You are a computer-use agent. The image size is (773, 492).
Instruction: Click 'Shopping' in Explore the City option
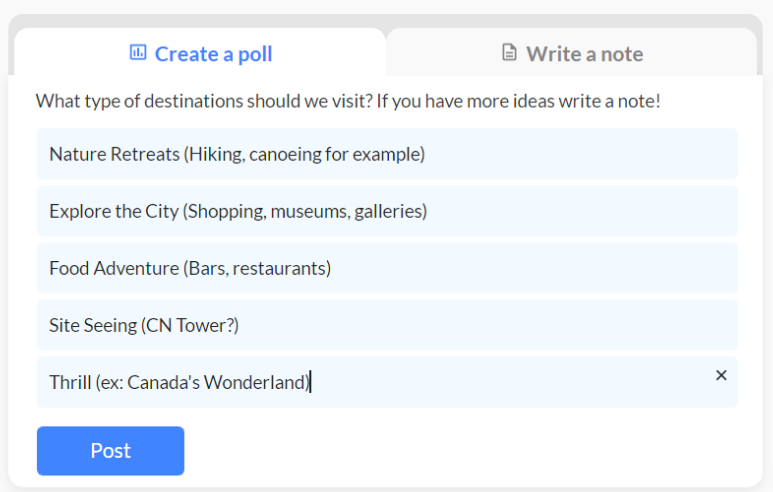click(222, 211)
